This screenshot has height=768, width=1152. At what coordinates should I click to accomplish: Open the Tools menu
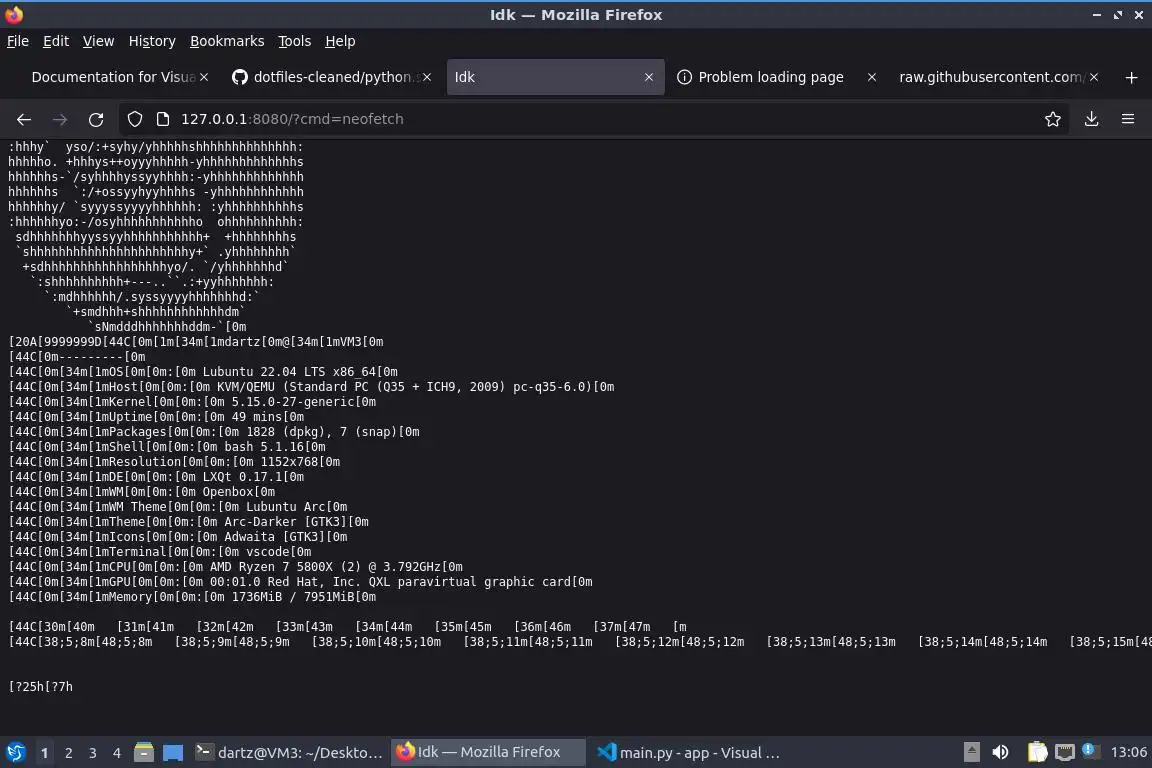tap(295, 41)
